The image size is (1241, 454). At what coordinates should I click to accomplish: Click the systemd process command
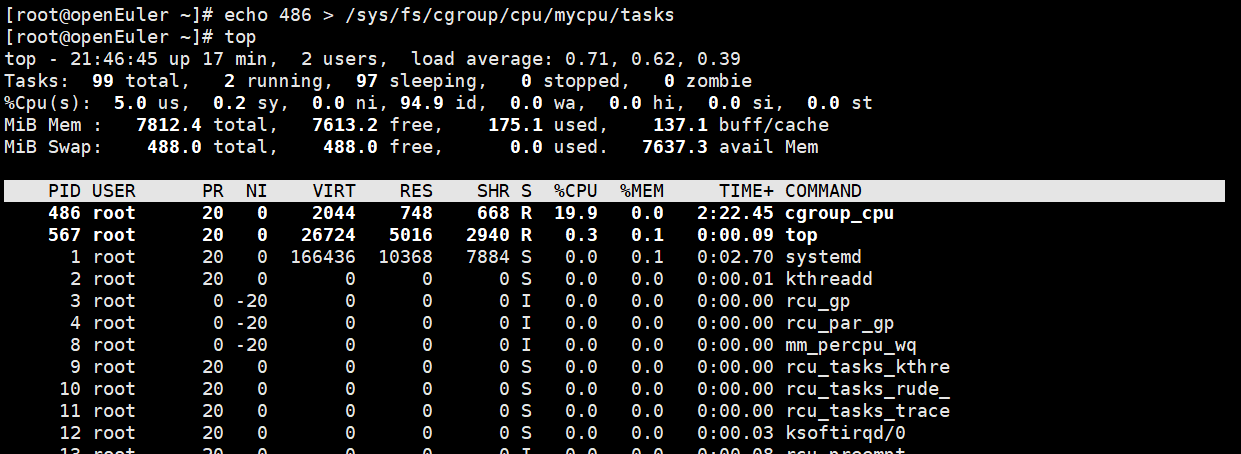click(823, 257)
